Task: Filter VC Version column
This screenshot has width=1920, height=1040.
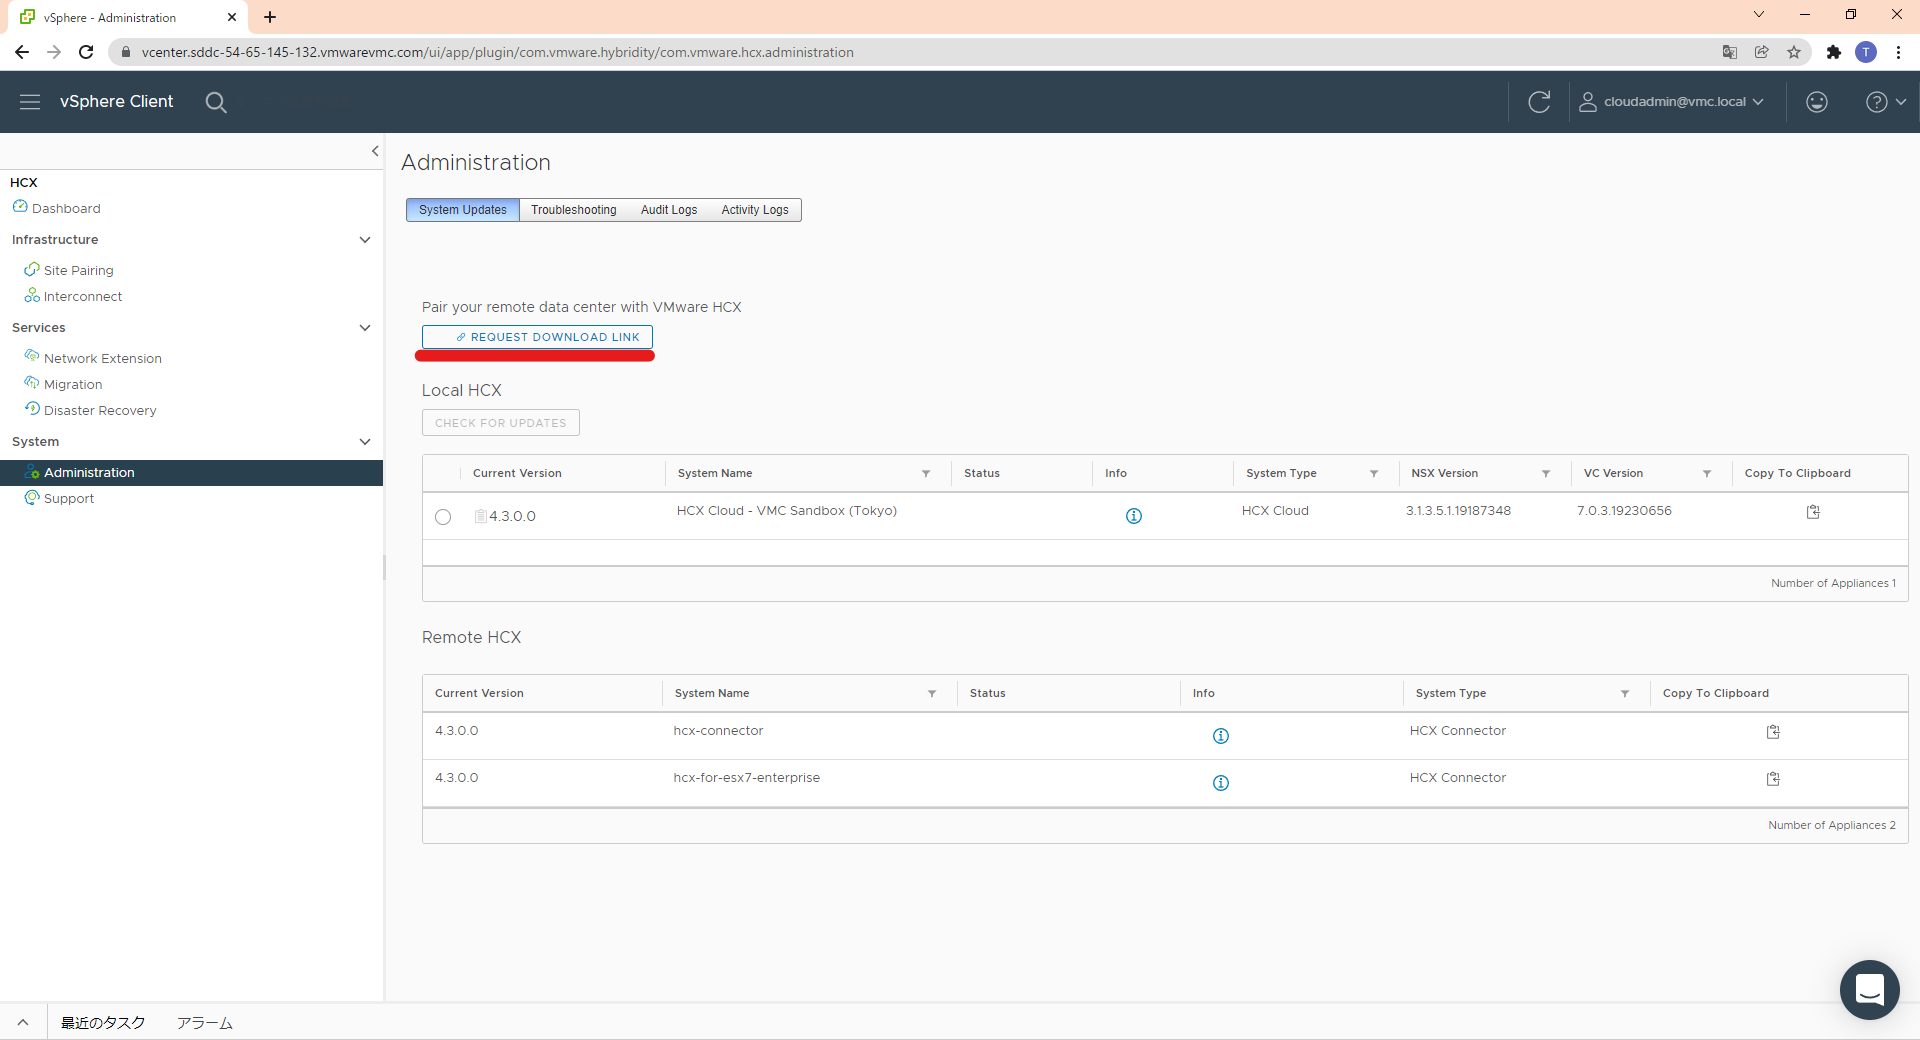Action: pos(1707,474)
